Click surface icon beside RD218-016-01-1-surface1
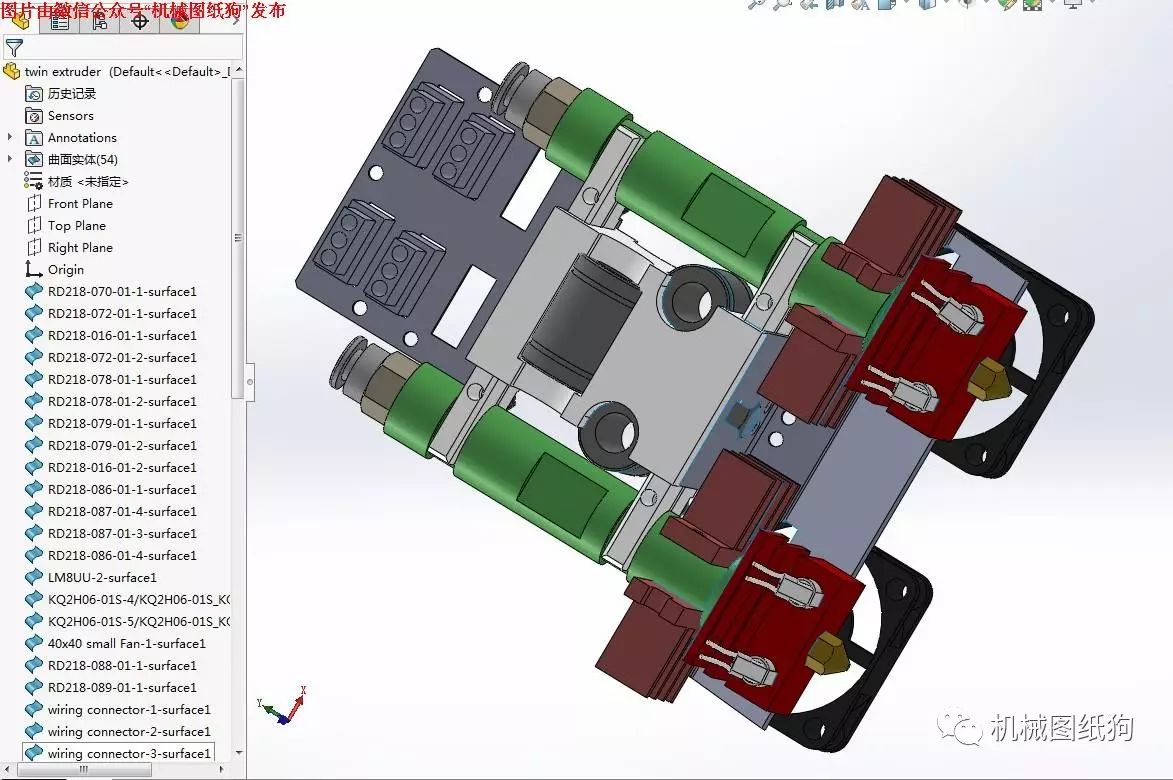 34,335
